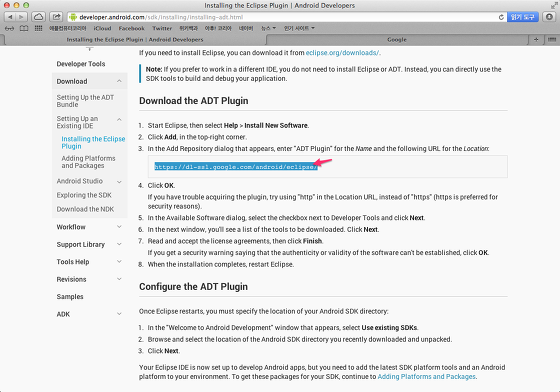Click the Tools Help sidebar label
This screenshot has width=560, height=392.
point(72,262)
